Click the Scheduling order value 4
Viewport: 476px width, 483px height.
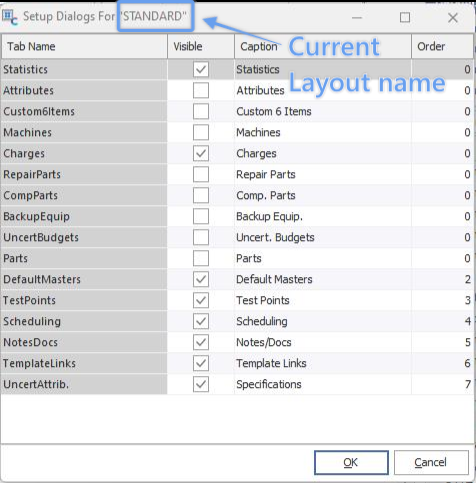[x=442, y=321]
